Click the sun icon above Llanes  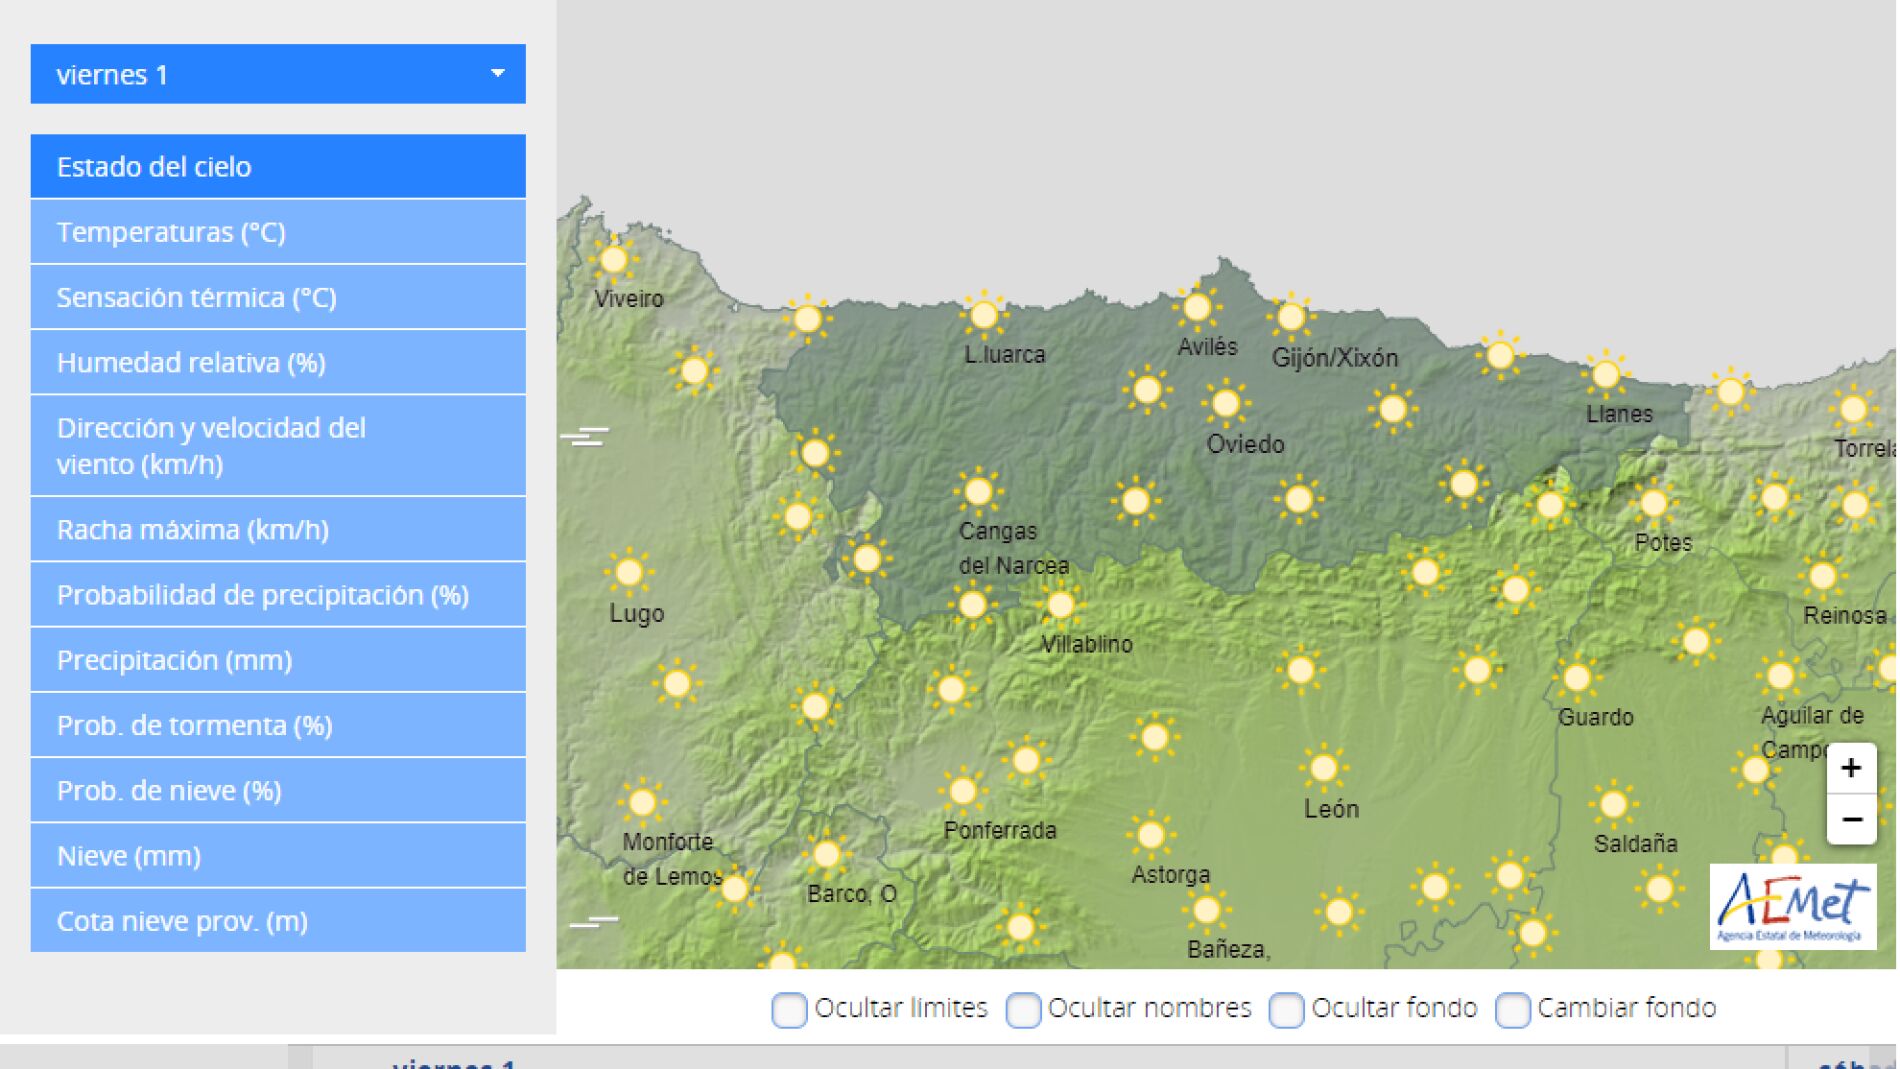pos(1605,375)
